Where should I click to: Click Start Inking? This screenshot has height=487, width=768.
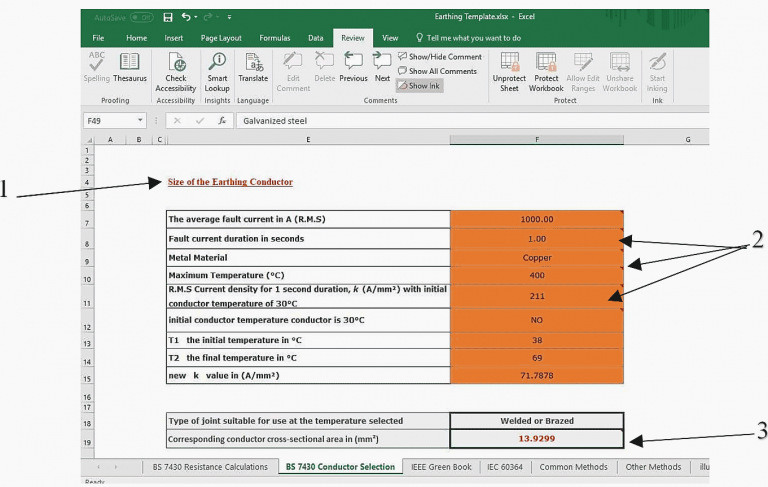click(x=657, y=72)
